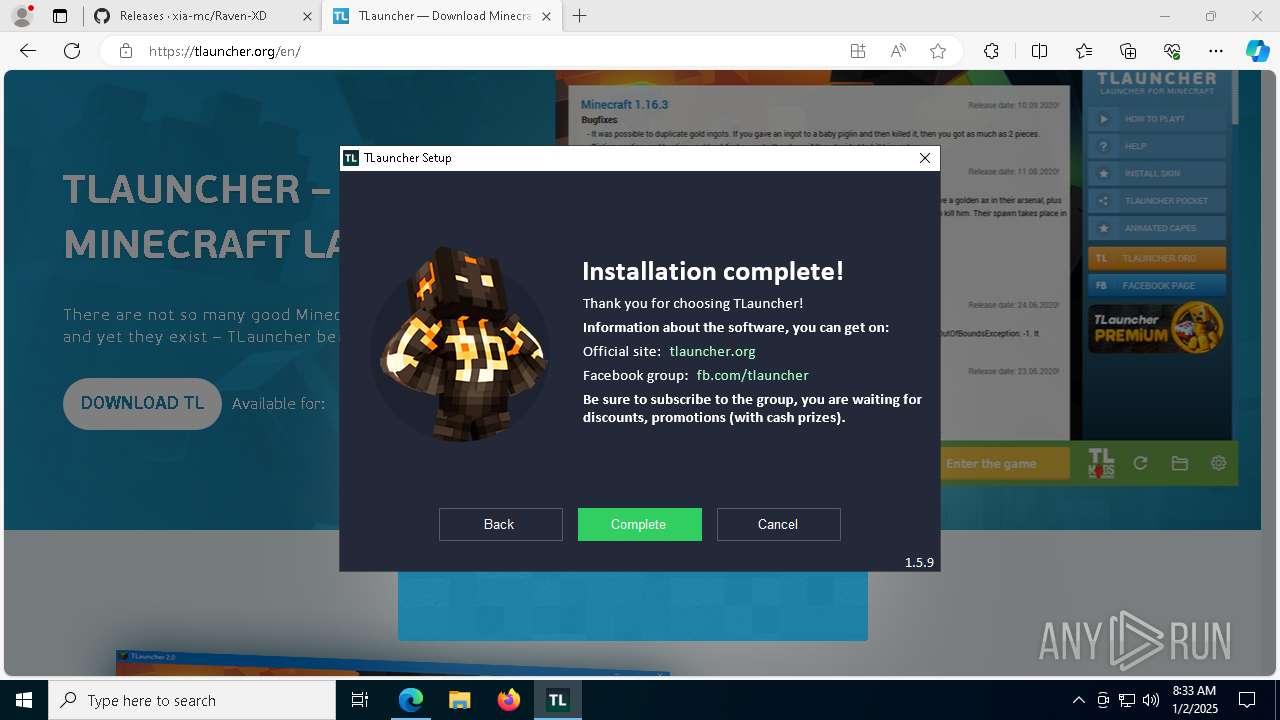
Task: Launch Firefox from the taskbar
Action: [508, 700]
